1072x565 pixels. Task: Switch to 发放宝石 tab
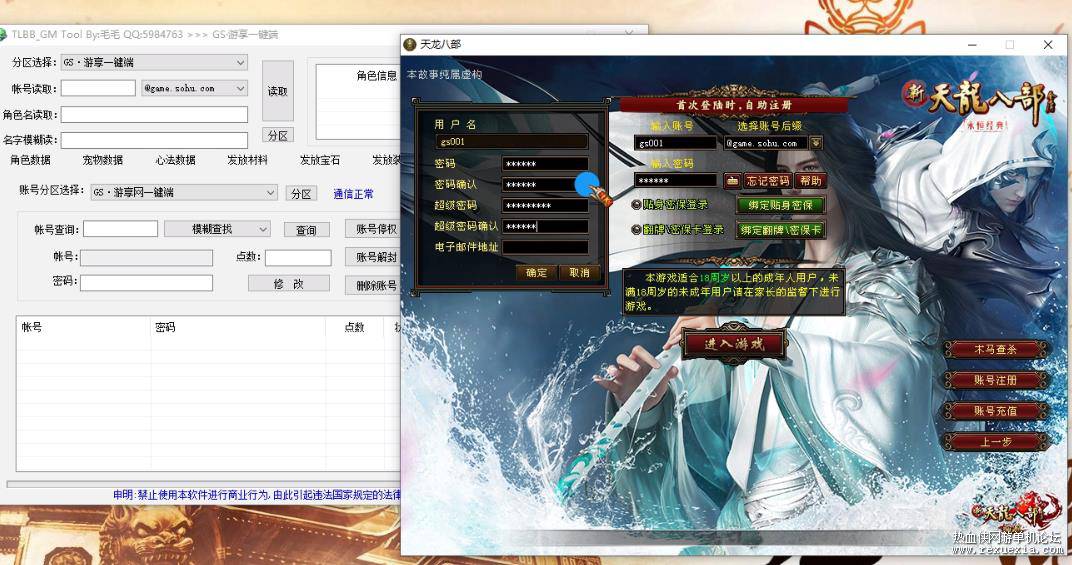320,160
